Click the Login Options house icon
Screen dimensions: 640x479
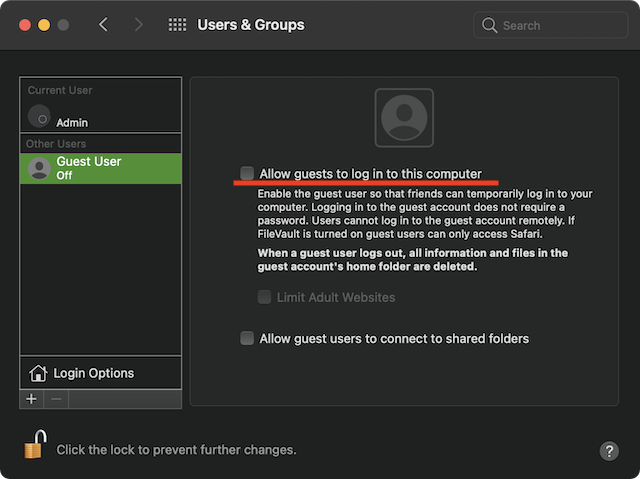pyautogui.click(x=38, y=373)
